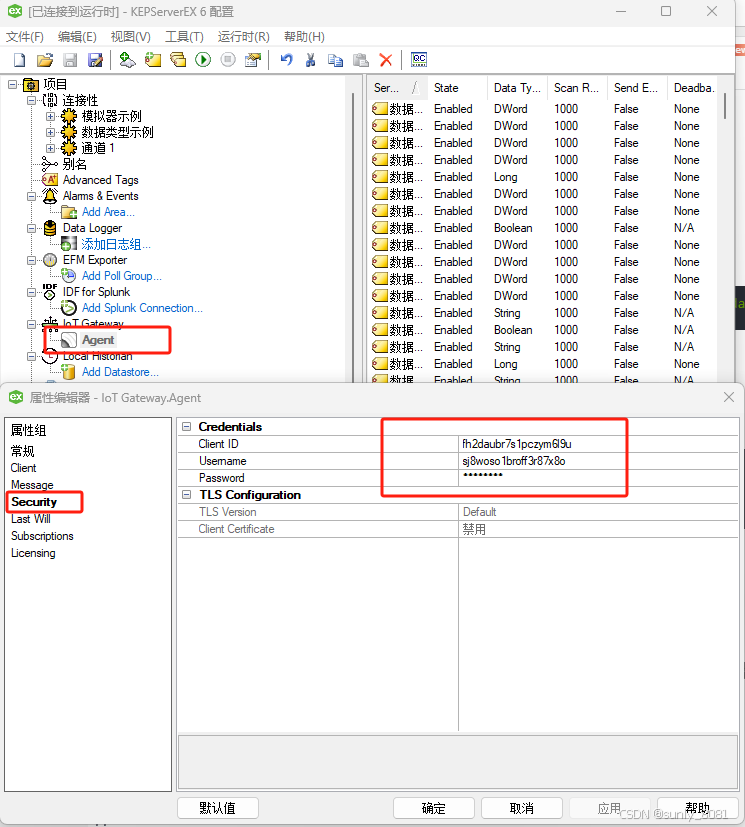Select the Licensing property group
The image size is (745, 827).
(x=33, y=553)
